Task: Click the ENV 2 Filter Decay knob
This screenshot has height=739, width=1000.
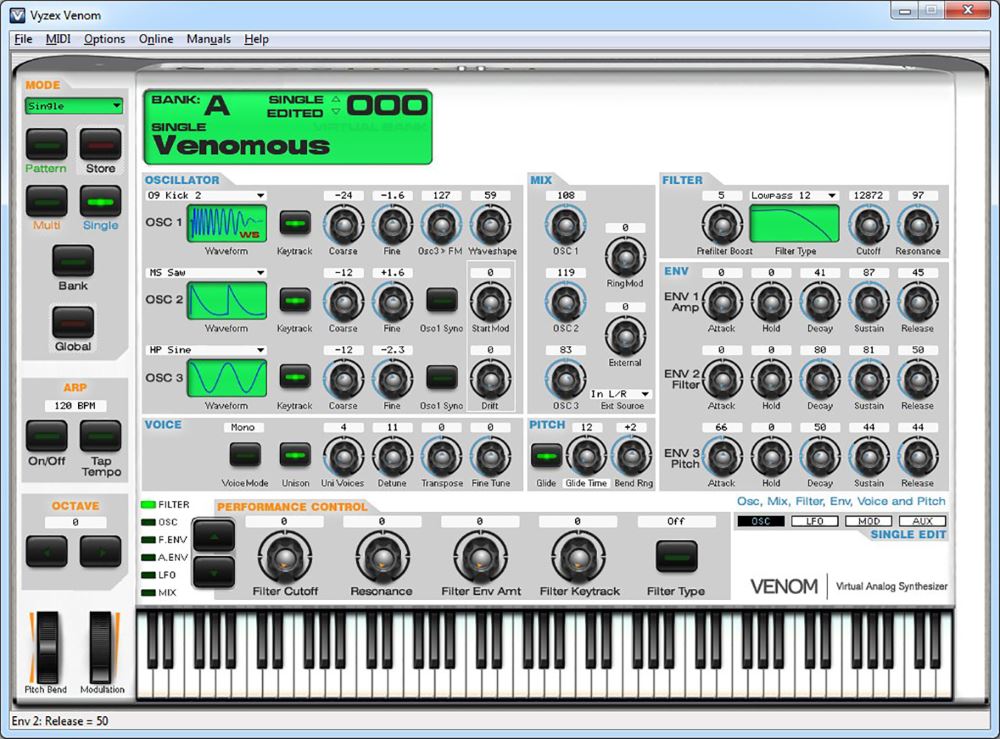Action: 820,379
